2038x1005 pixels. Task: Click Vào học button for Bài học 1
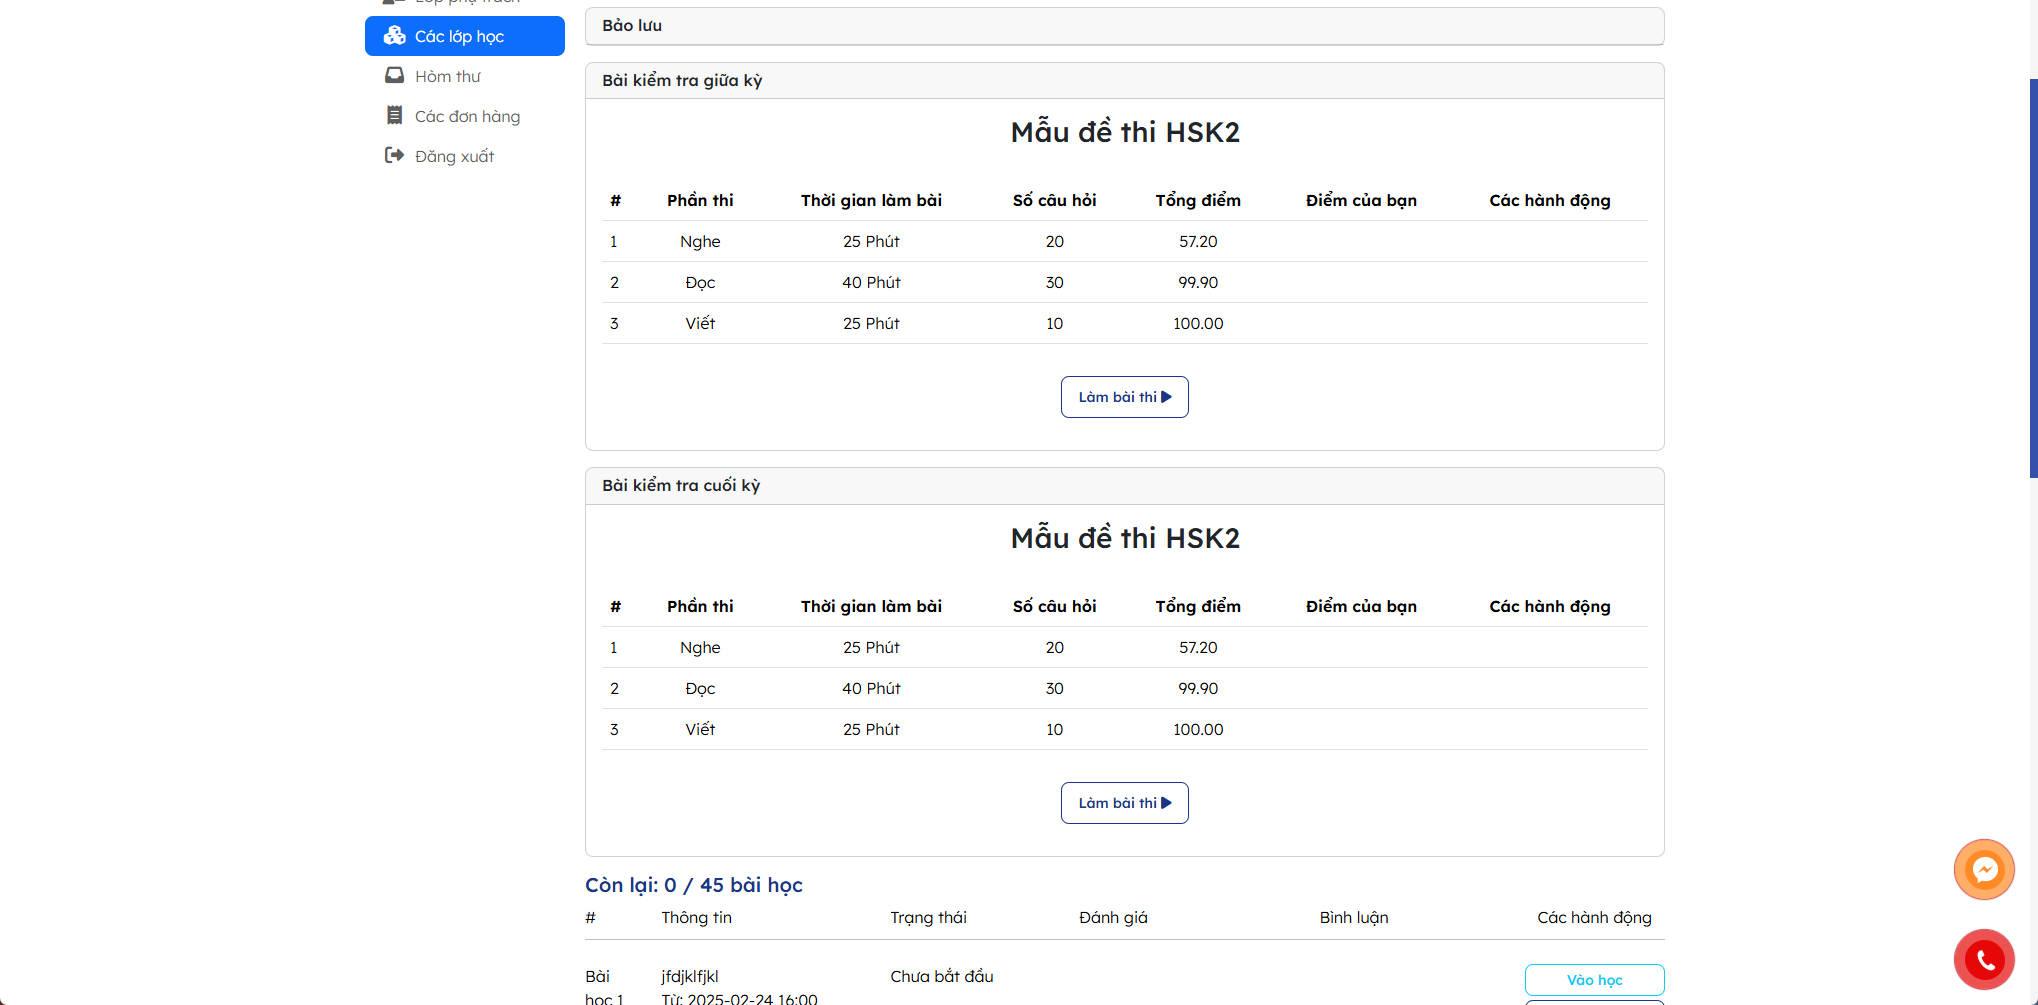[1595, 980]
